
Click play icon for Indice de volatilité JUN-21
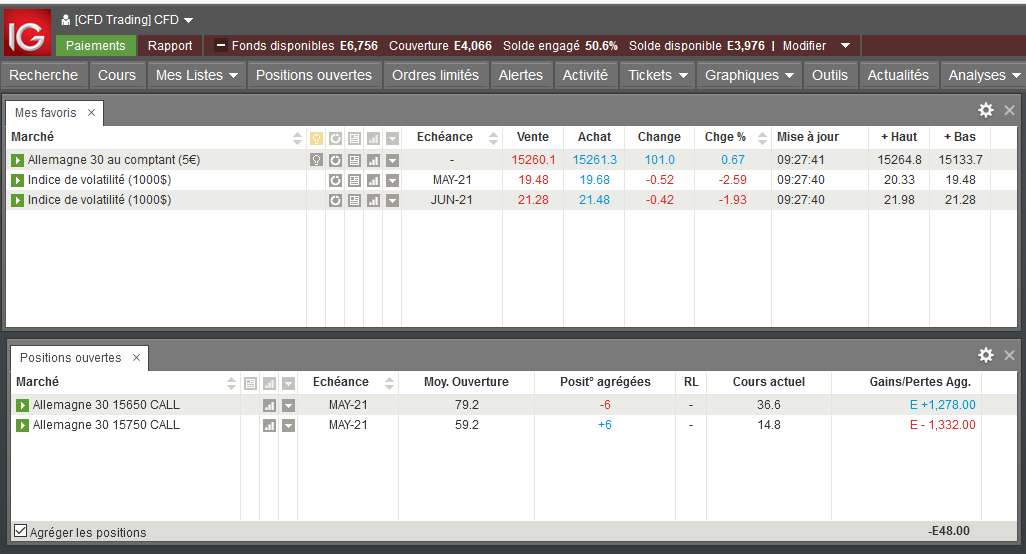pos(18,200)
